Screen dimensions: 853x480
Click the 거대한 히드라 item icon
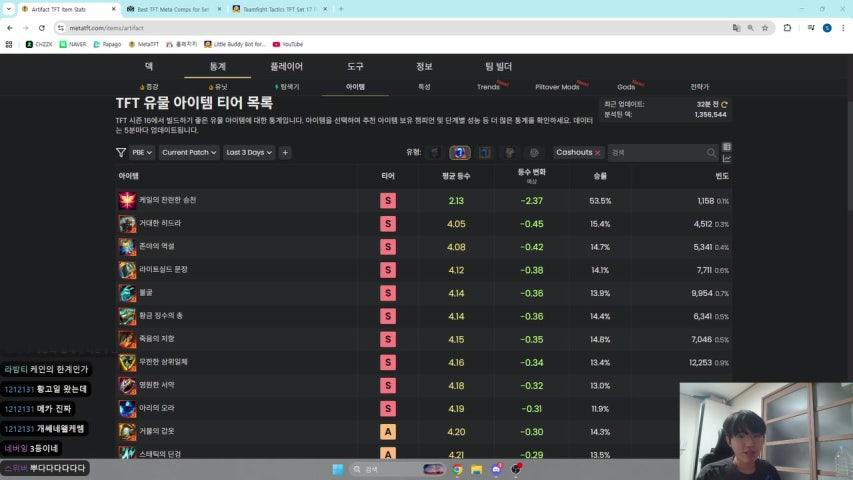127,224
